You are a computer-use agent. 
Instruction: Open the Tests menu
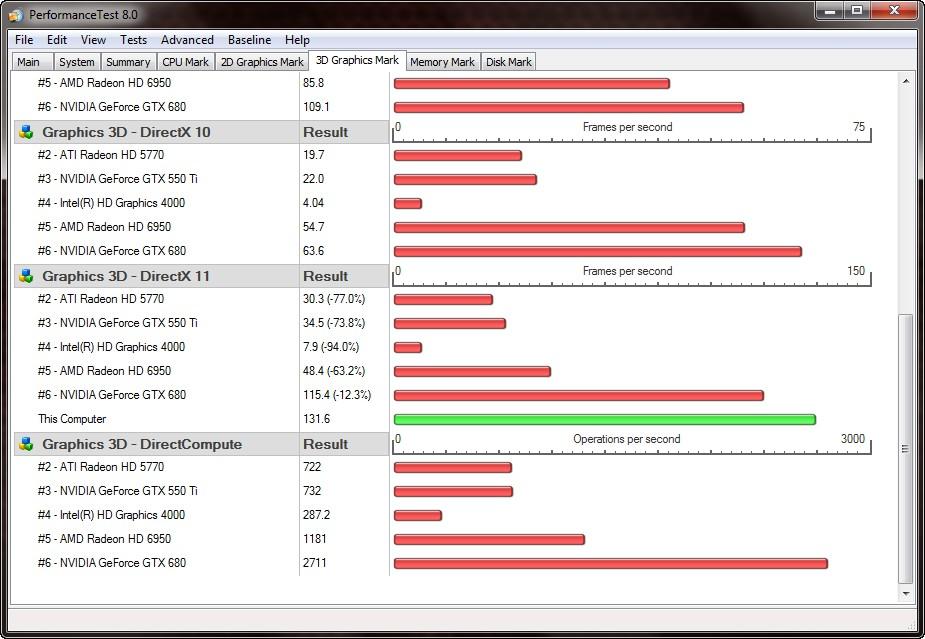point(133,40)
